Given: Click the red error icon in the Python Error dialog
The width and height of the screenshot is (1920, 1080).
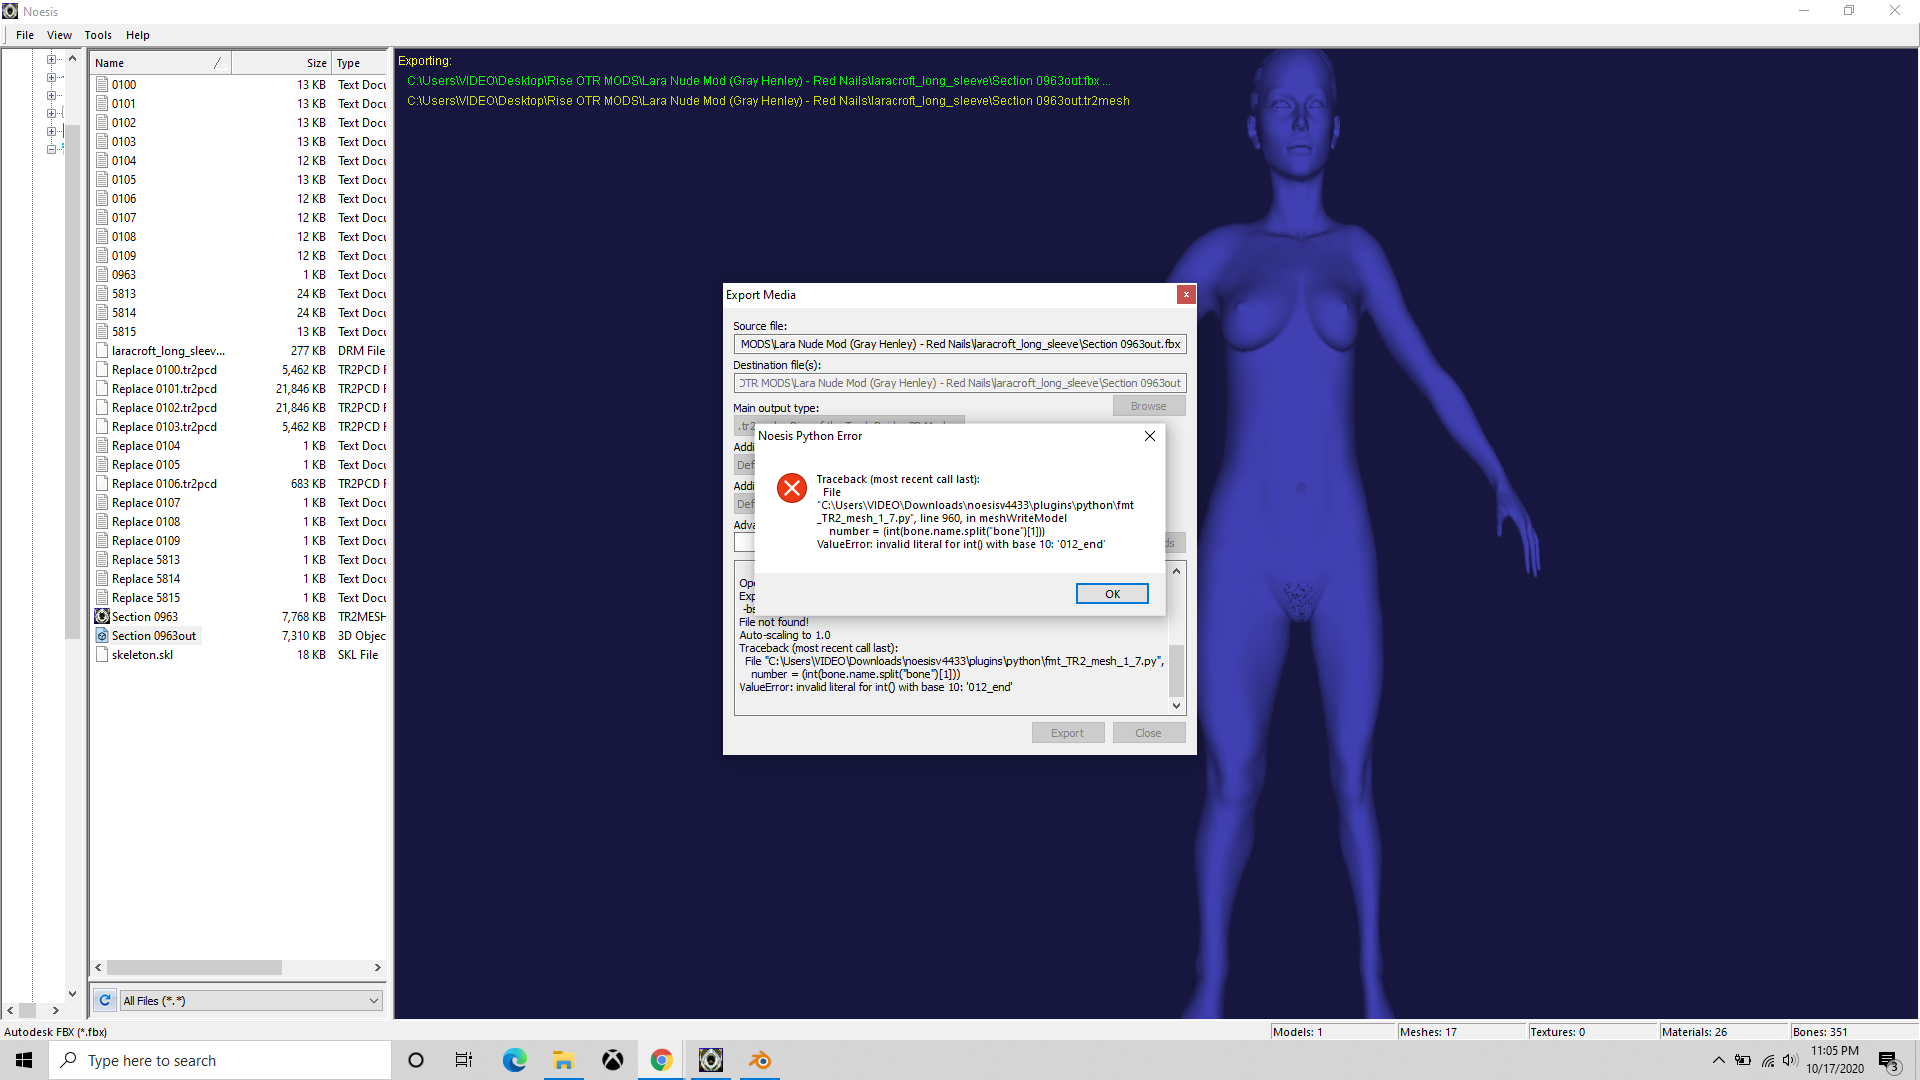Looking at the screenshot, I should (792, 488).
